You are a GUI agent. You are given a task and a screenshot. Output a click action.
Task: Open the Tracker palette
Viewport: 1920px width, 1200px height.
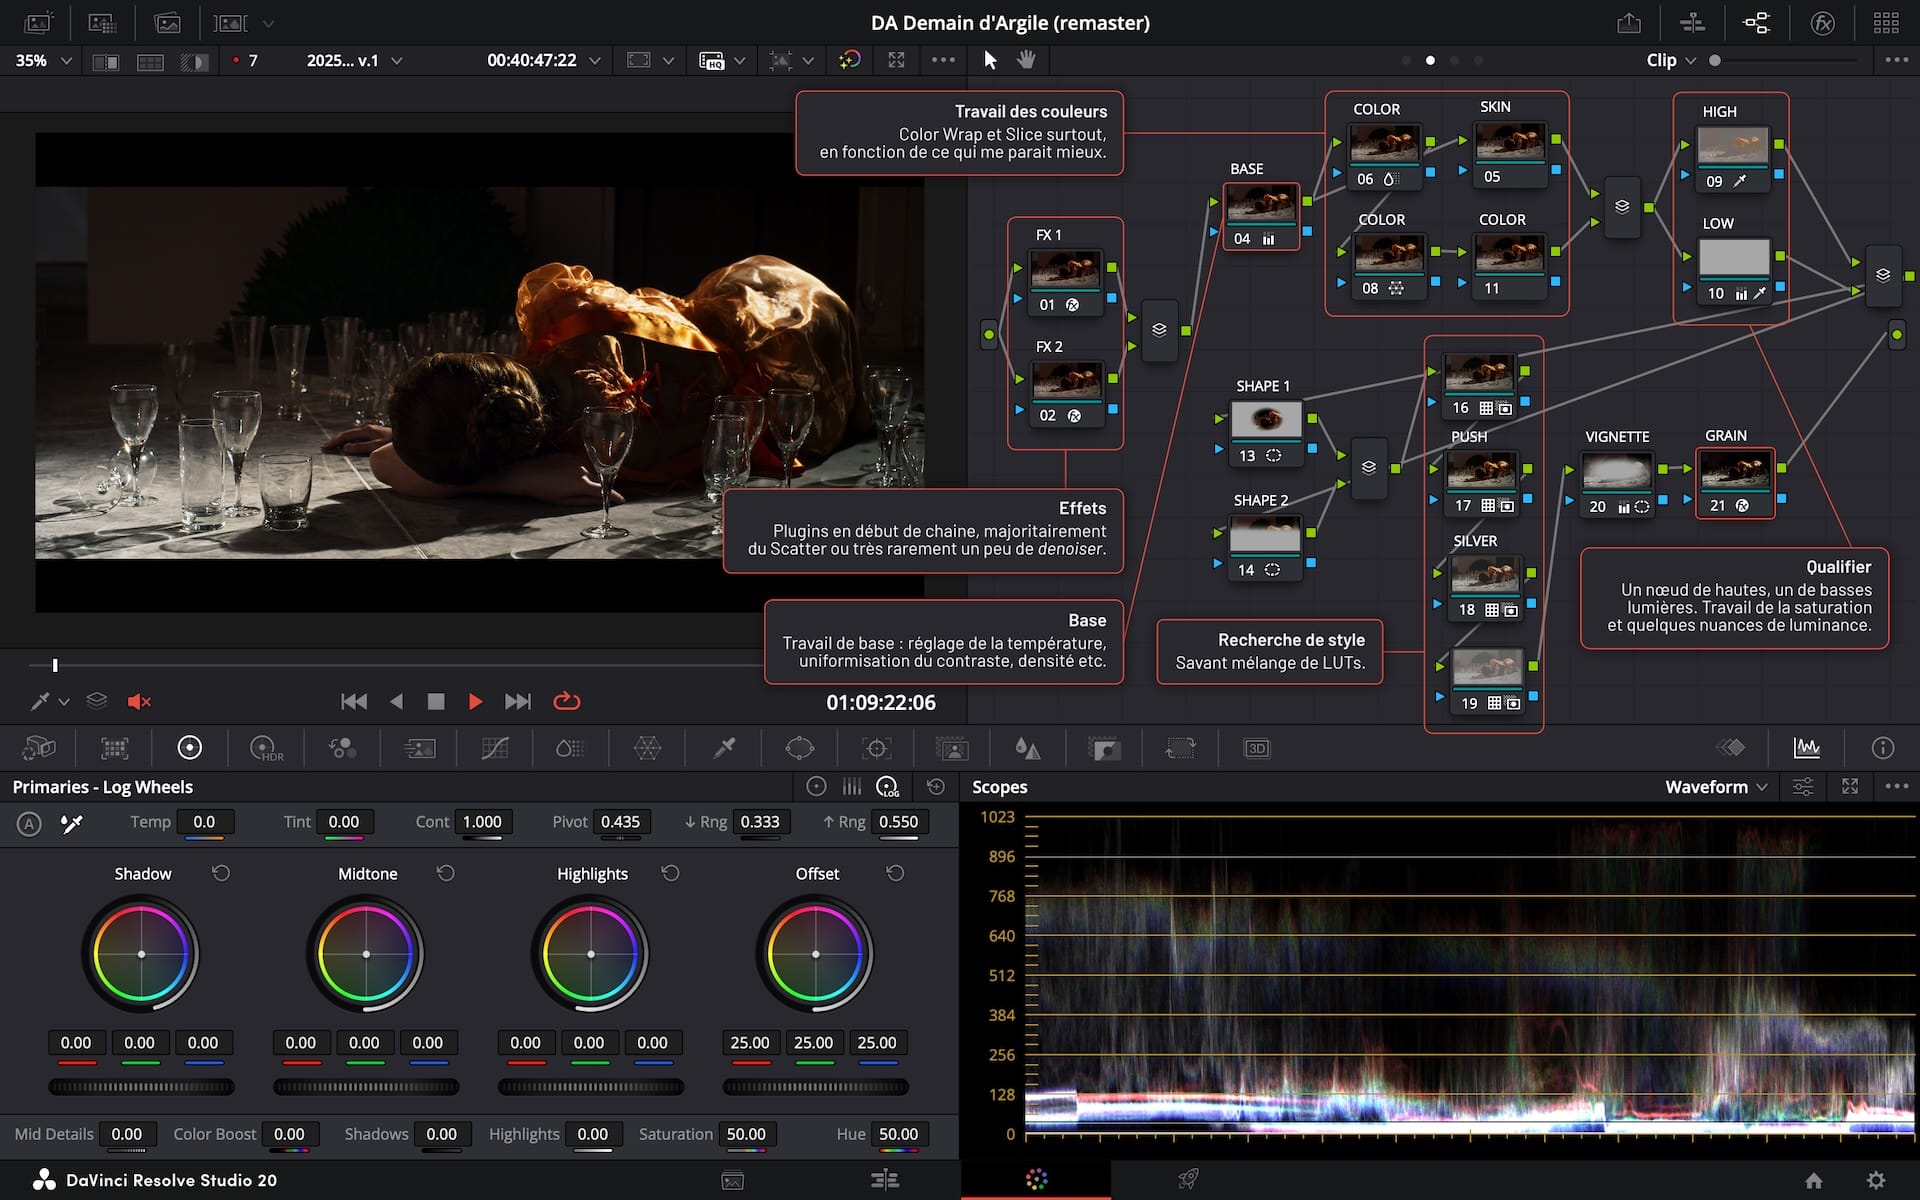pos(876,748)
